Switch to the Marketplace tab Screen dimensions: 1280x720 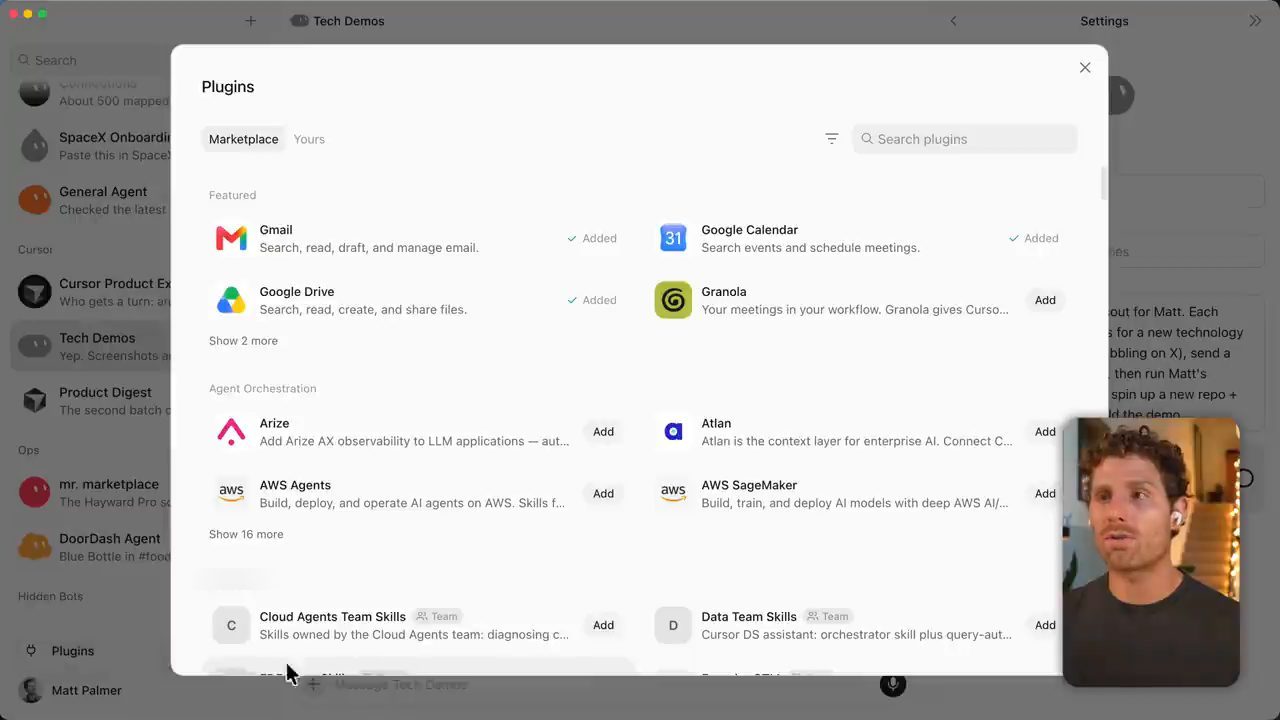[x=243, y=139]
